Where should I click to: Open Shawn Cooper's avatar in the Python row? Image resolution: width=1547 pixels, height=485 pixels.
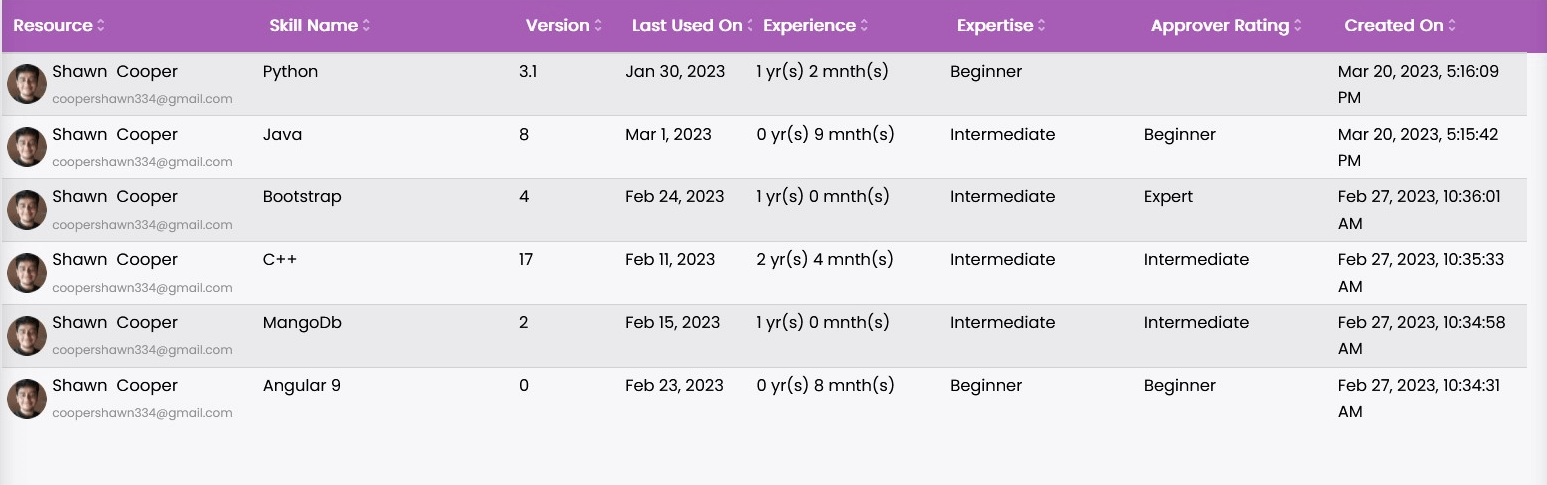coord(27,84)
